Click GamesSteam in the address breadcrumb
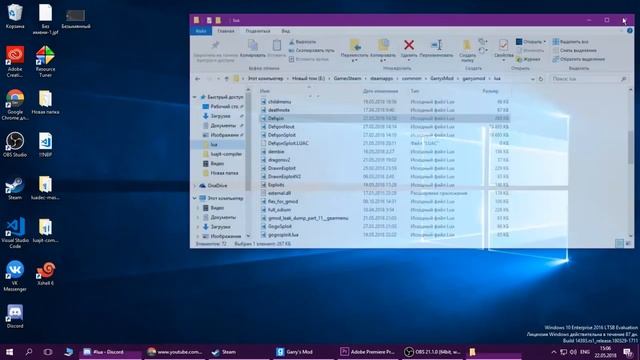This screenshot has width=640, height=360. [347, 78]
